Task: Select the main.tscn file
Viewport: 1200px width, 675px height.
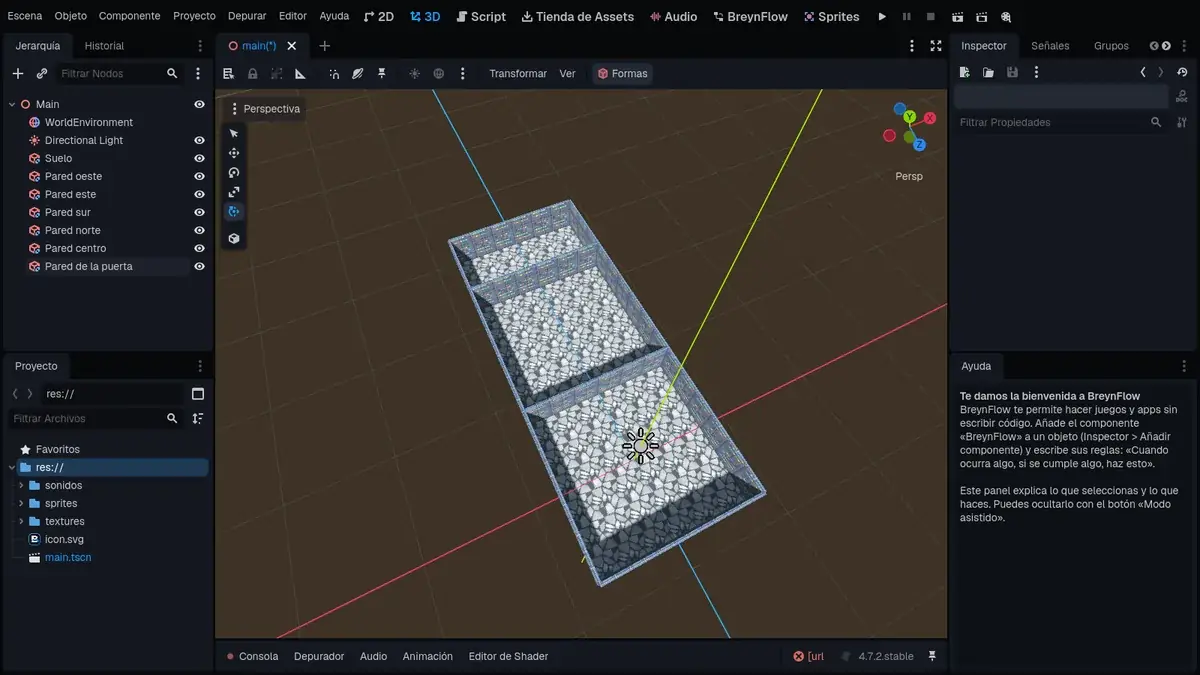Action: 68,557
